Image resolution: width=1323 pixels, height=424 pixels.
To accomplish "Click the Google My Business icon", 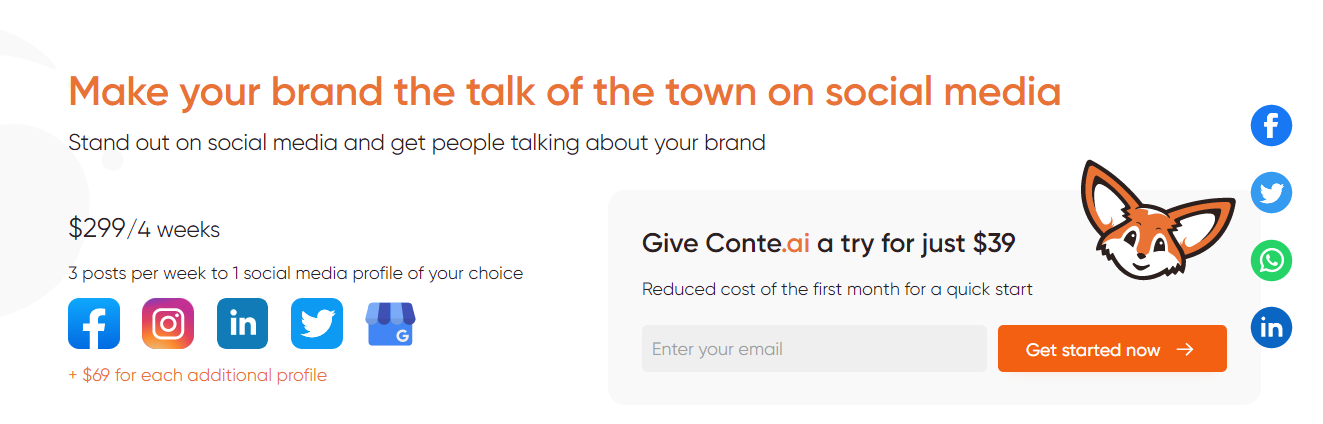I will 390,324.
